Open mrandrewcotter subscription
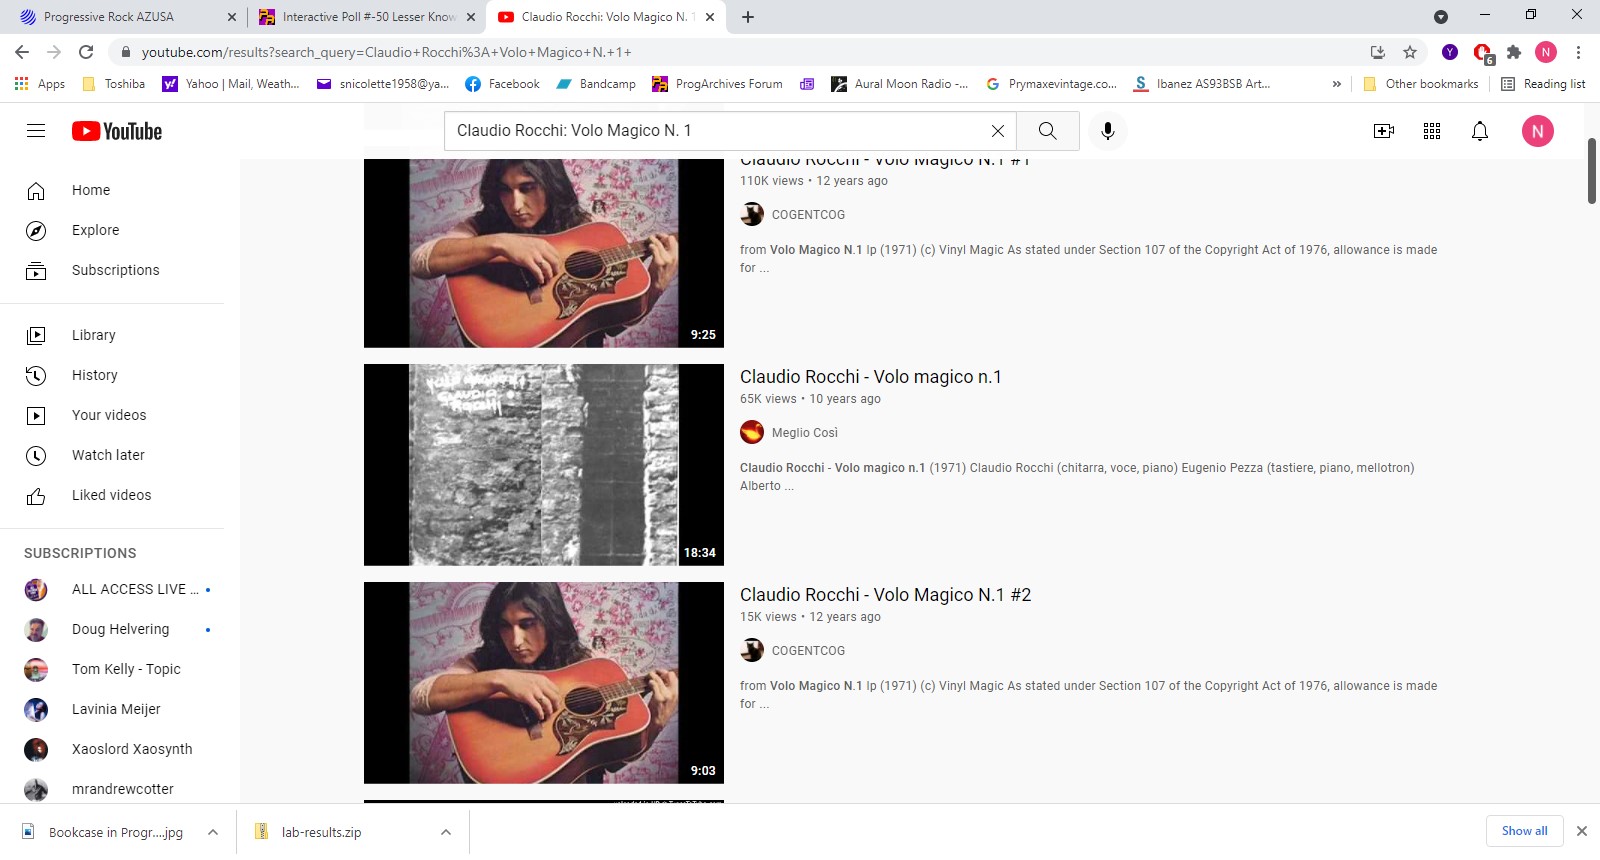The height and width of the screenshot is (860, 1600). point(112,788)
